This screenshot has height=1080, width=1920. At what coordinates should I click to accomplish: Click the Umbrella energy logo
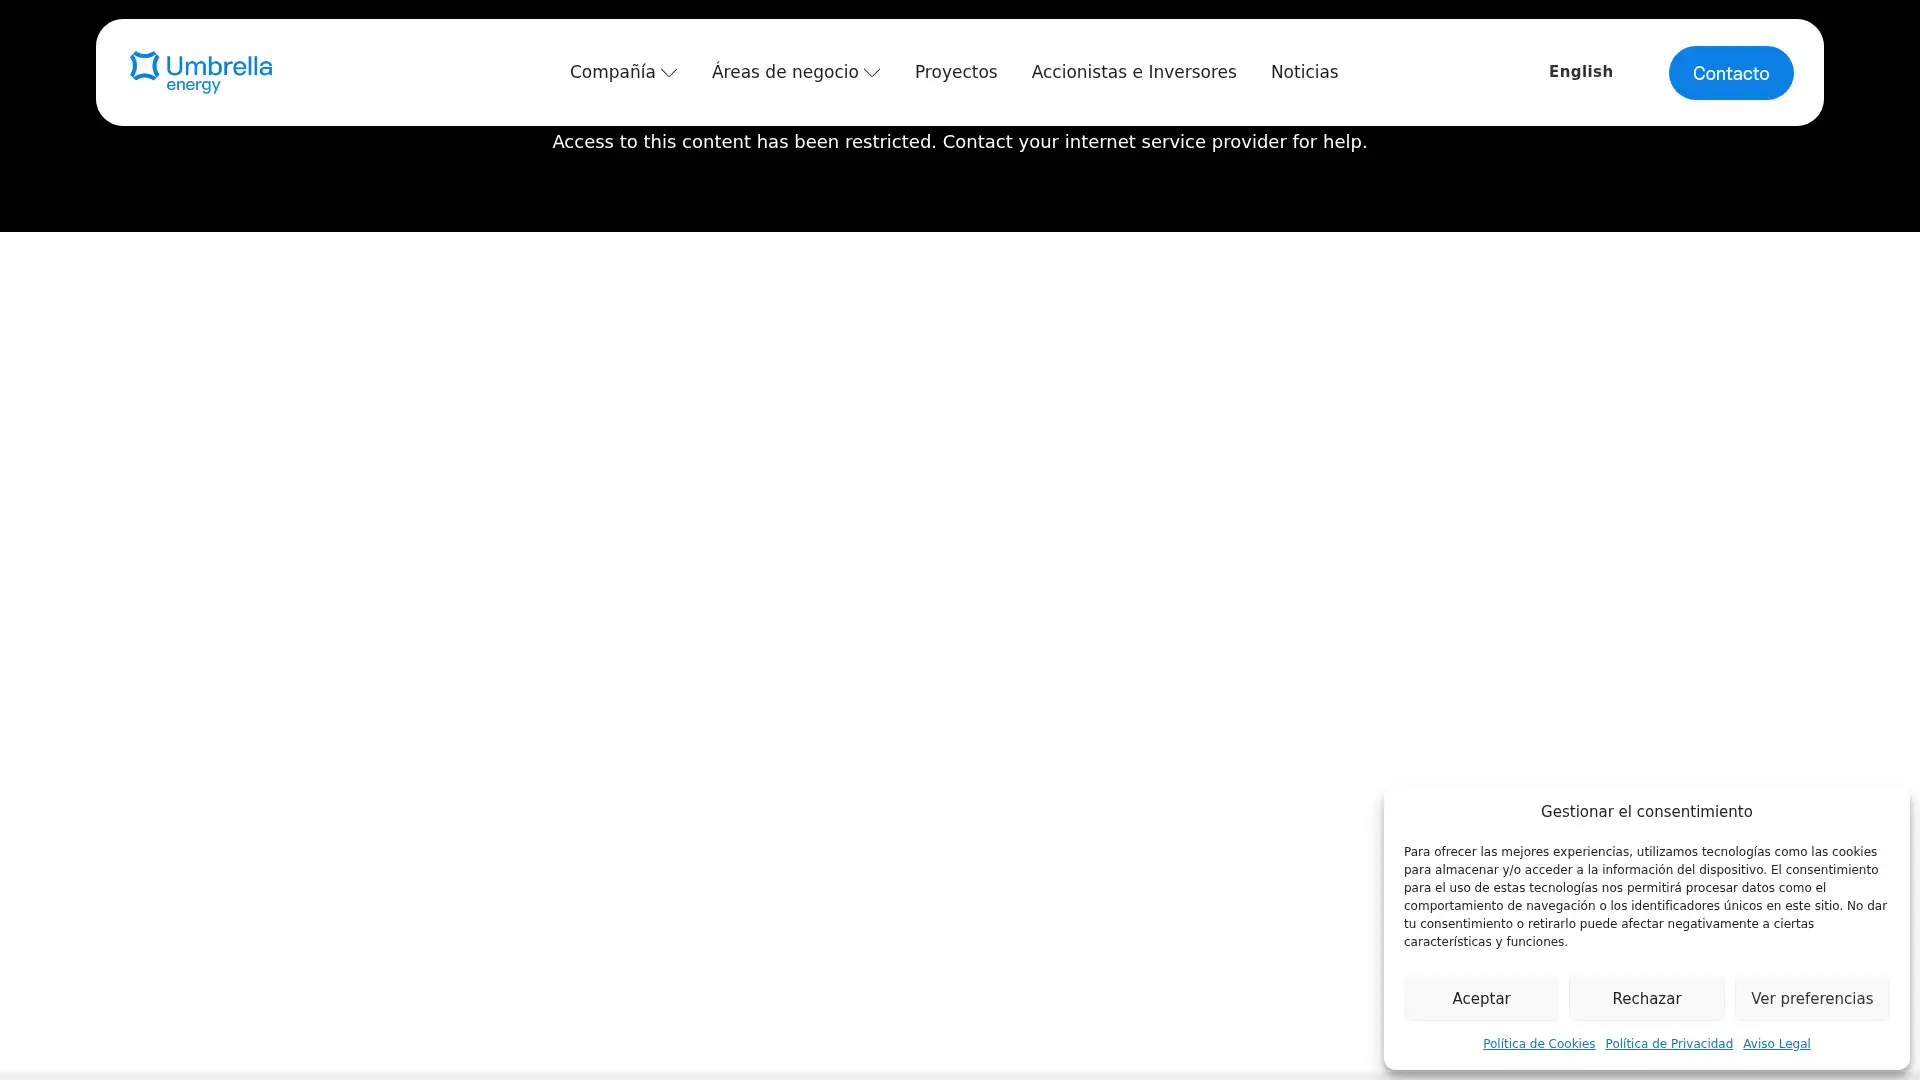(200, 72)
